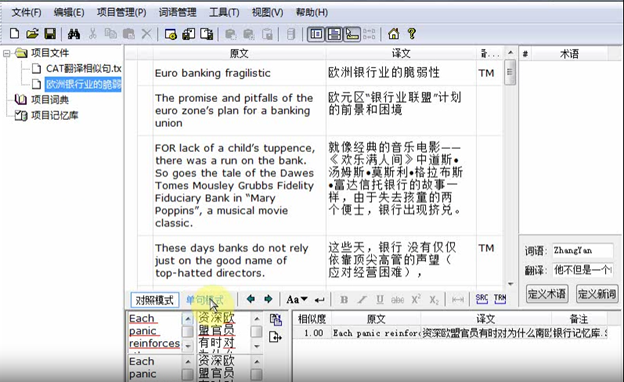Toggle Bold formatting

point(344,300)
